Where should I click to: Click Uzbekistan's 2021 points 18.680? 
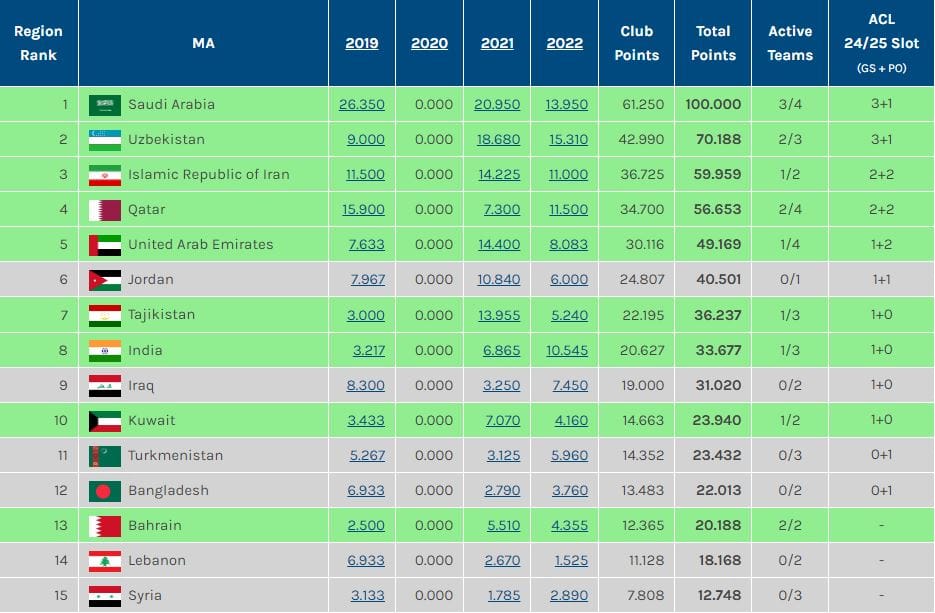coord(498,139)
